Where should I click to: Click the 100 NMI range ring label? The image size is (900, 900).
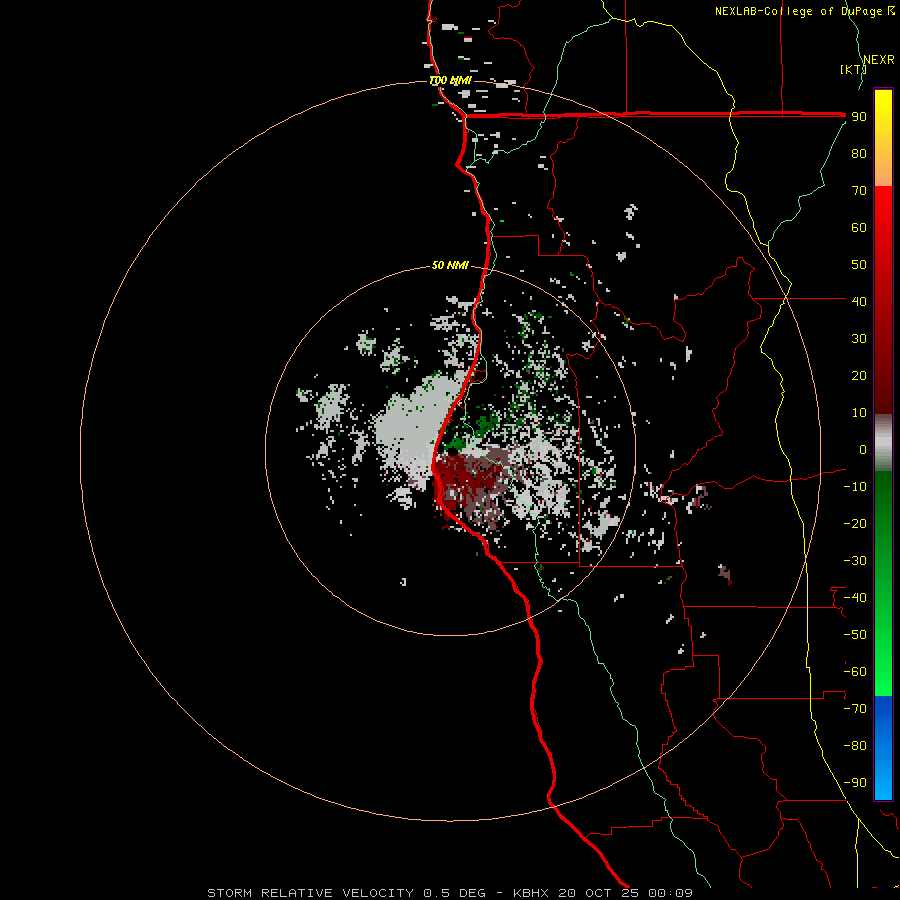[451, 80]
